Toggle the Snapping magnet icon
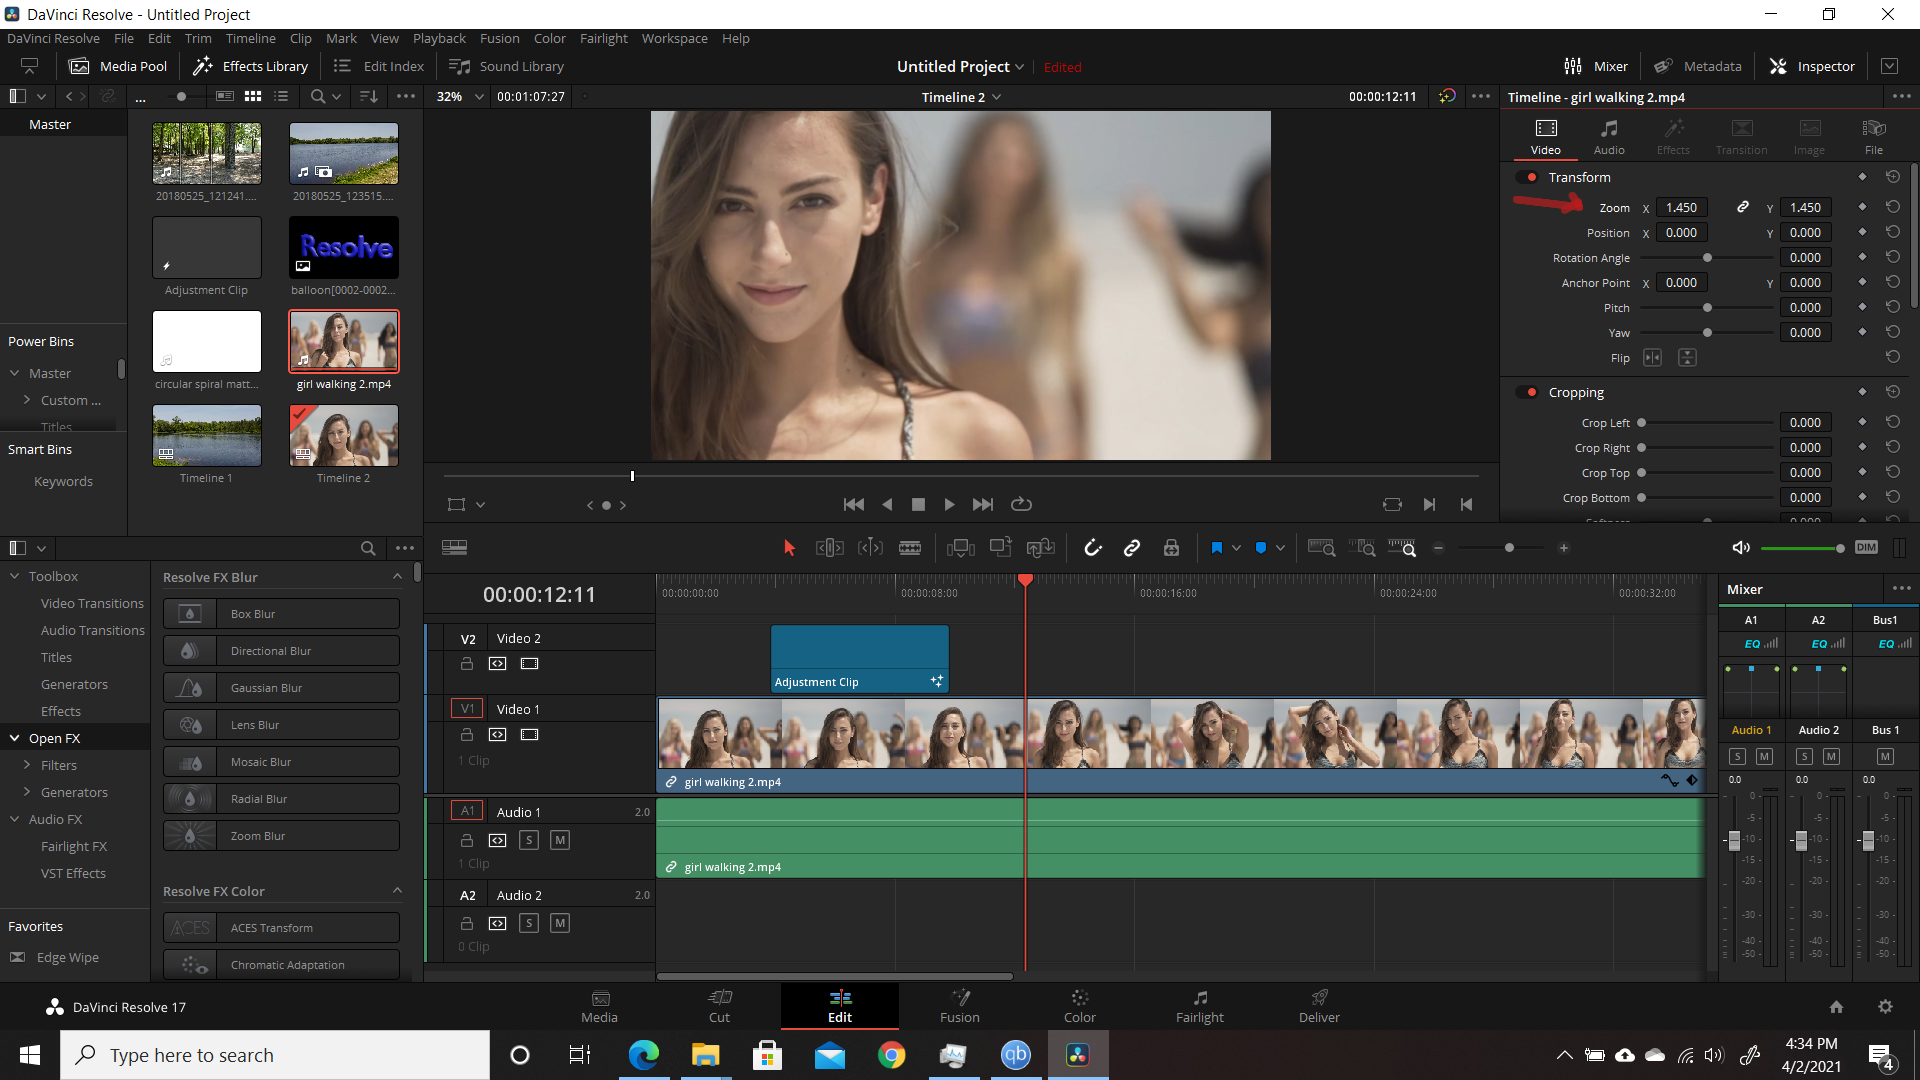The height and width of the screenshot is (1080, 1920). (1093, 548)
